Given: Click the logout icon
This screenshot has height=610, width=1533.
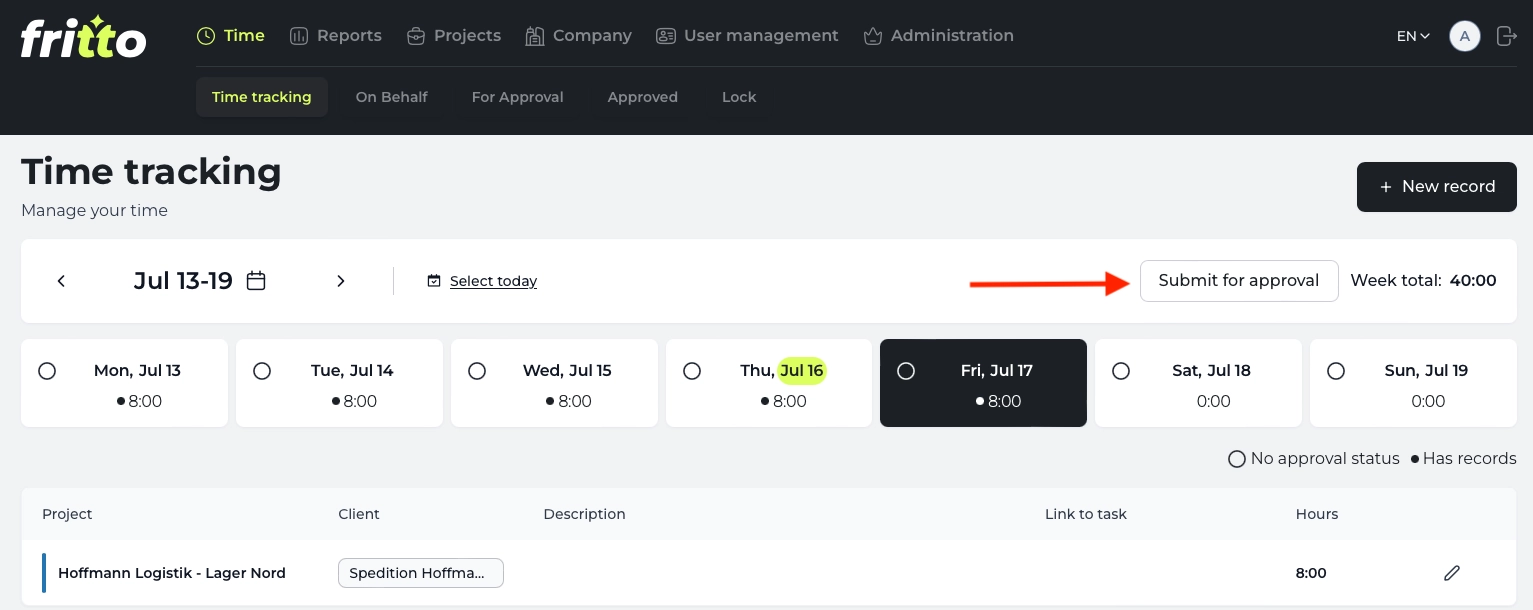Looking at the screenshot, I should coord(1507,36).
